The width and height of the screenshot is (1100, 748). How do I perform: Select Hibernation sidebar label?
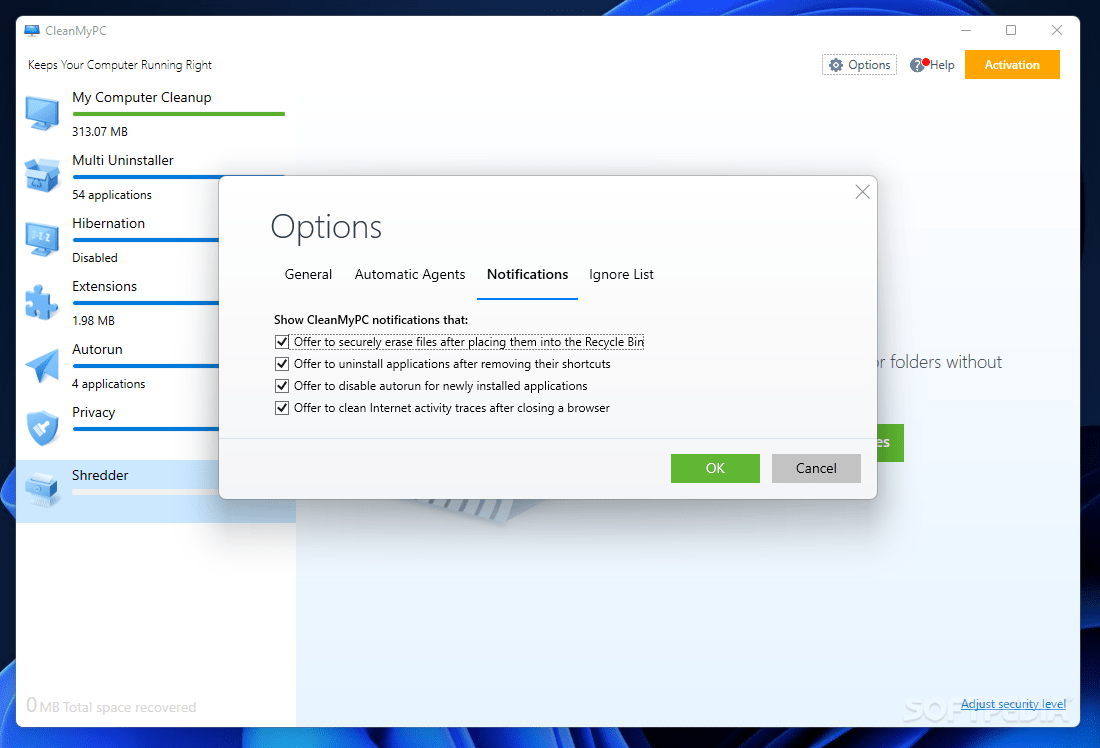pos(109,223)
